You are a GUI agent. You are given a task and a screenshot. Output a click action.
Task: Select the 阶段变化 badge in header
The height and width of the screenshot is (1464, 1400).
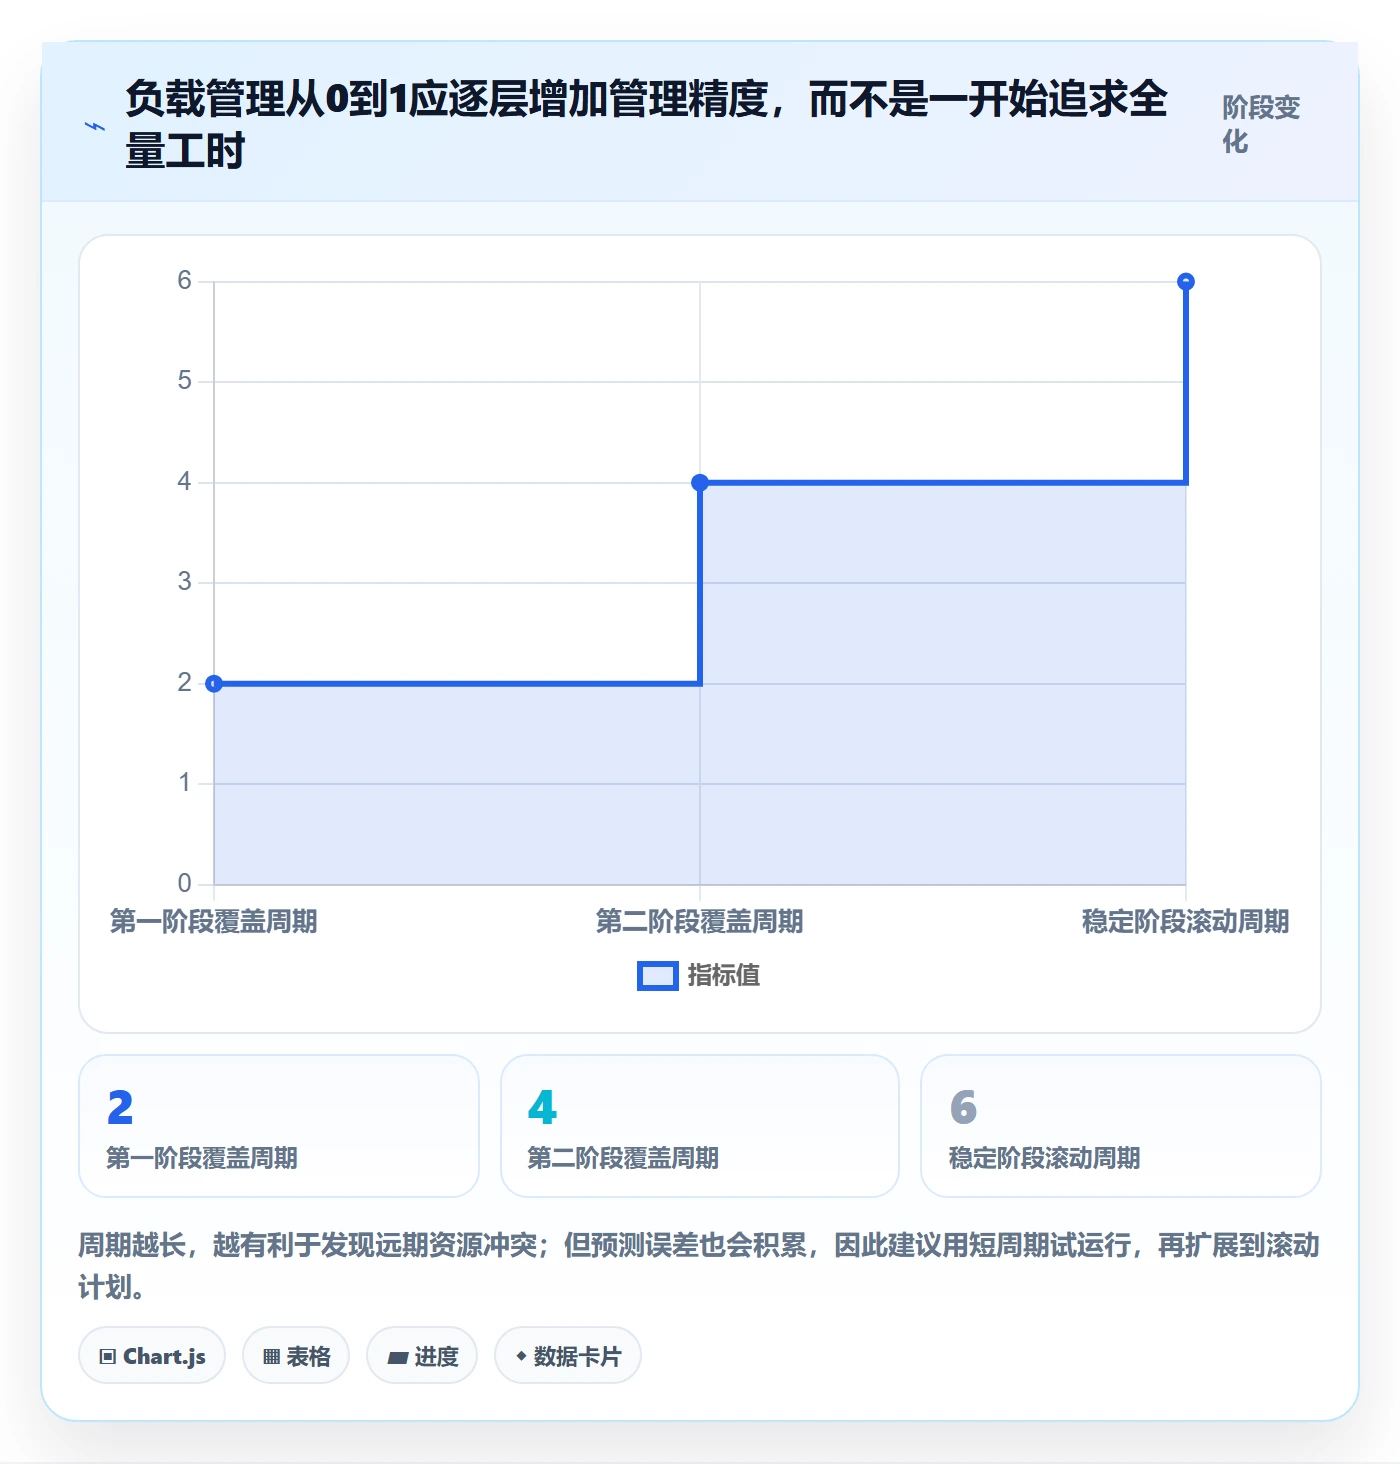(x=1261, y=125)
